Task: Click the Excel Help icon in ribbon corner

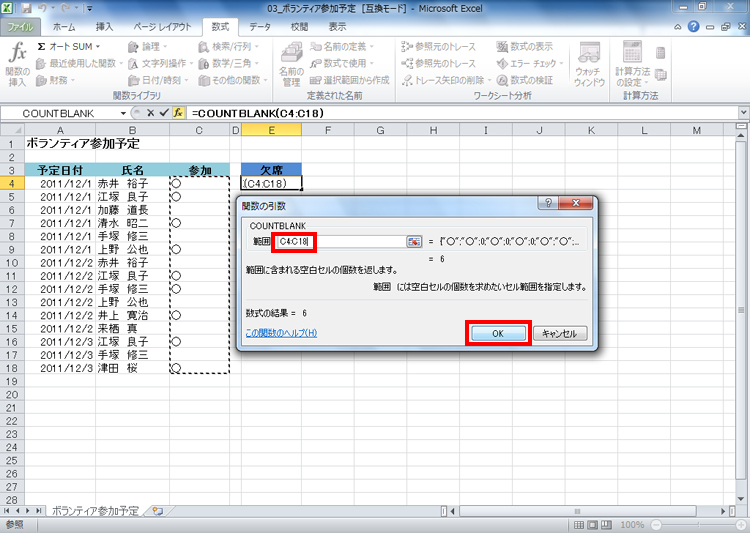Action: pyautogui.click(x=693, y=27)
